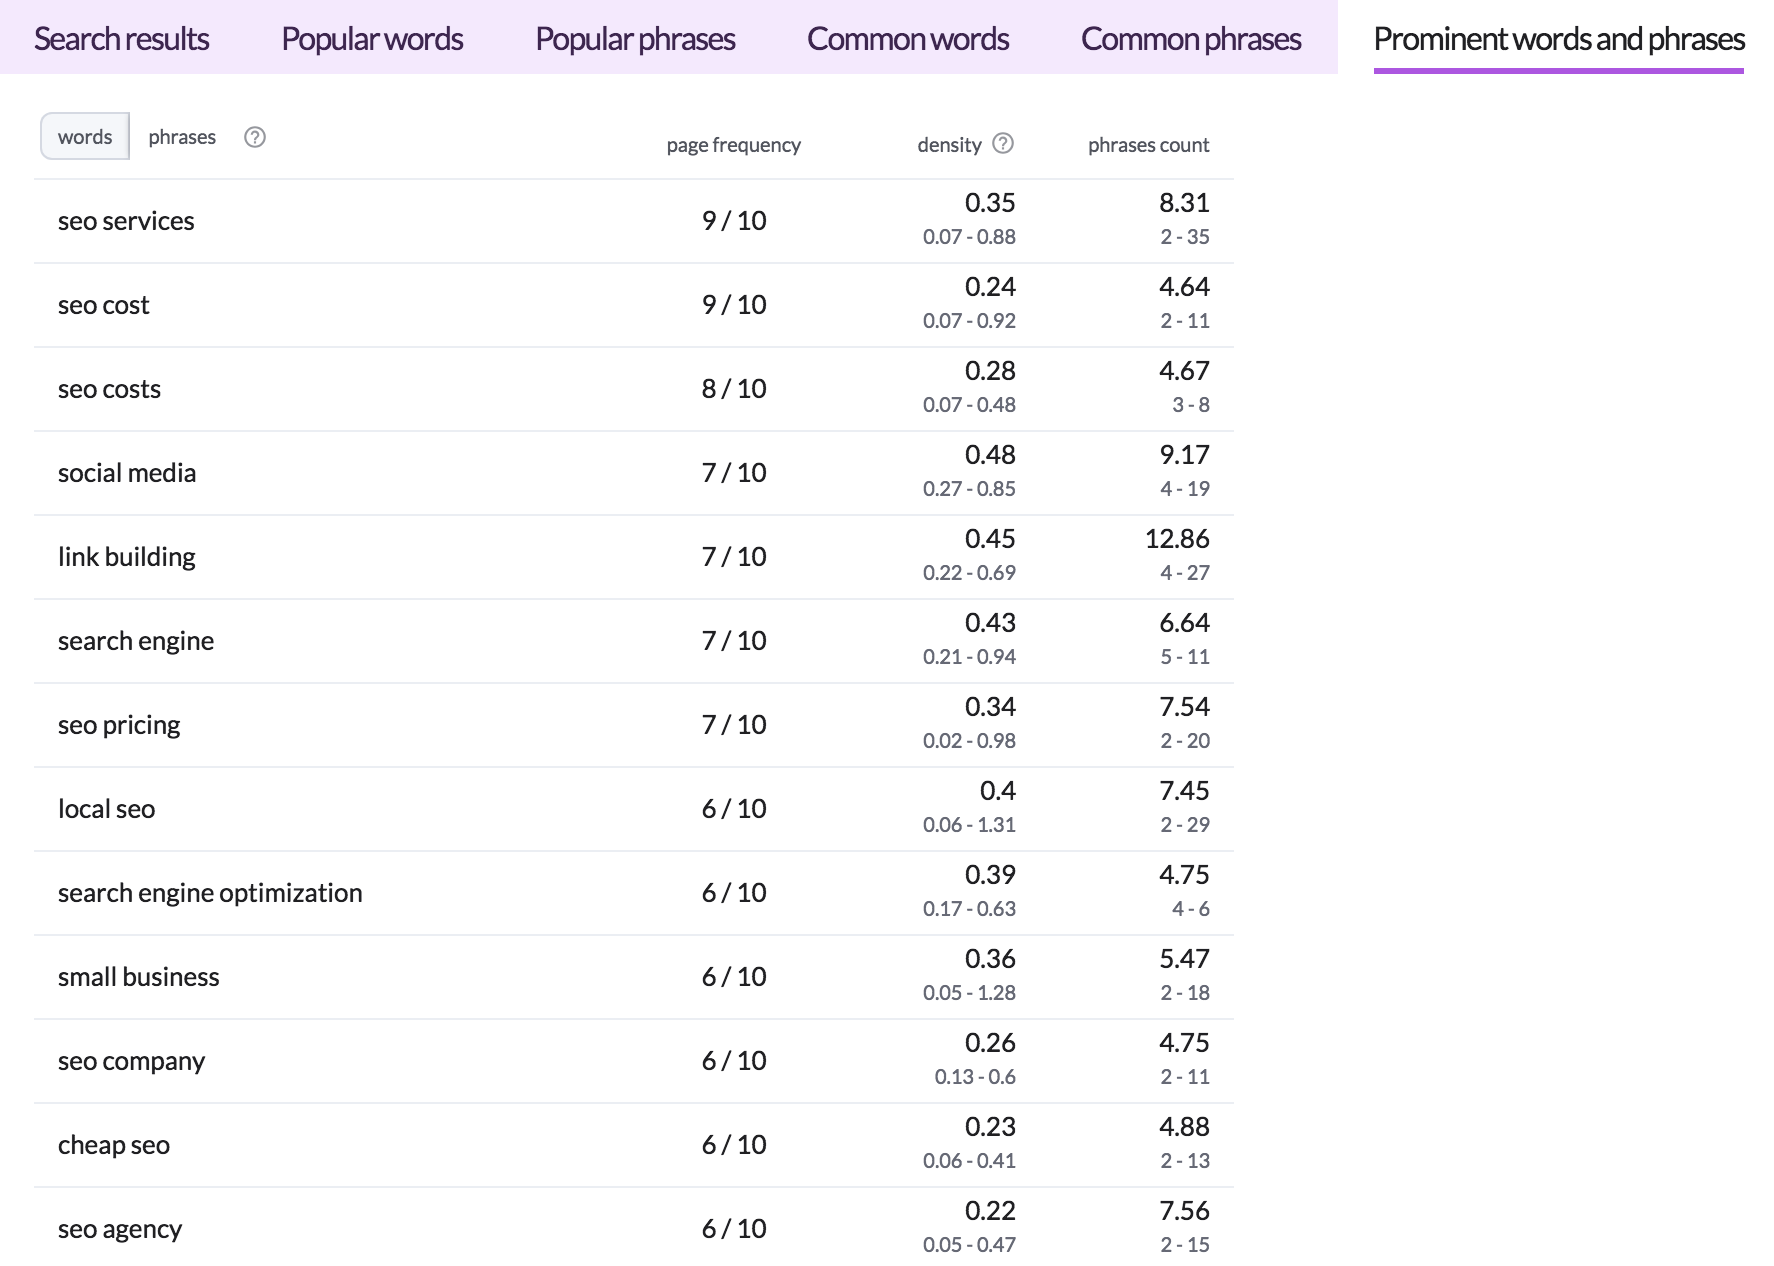Select the 'seo company' phrase

coord(132,1061)
